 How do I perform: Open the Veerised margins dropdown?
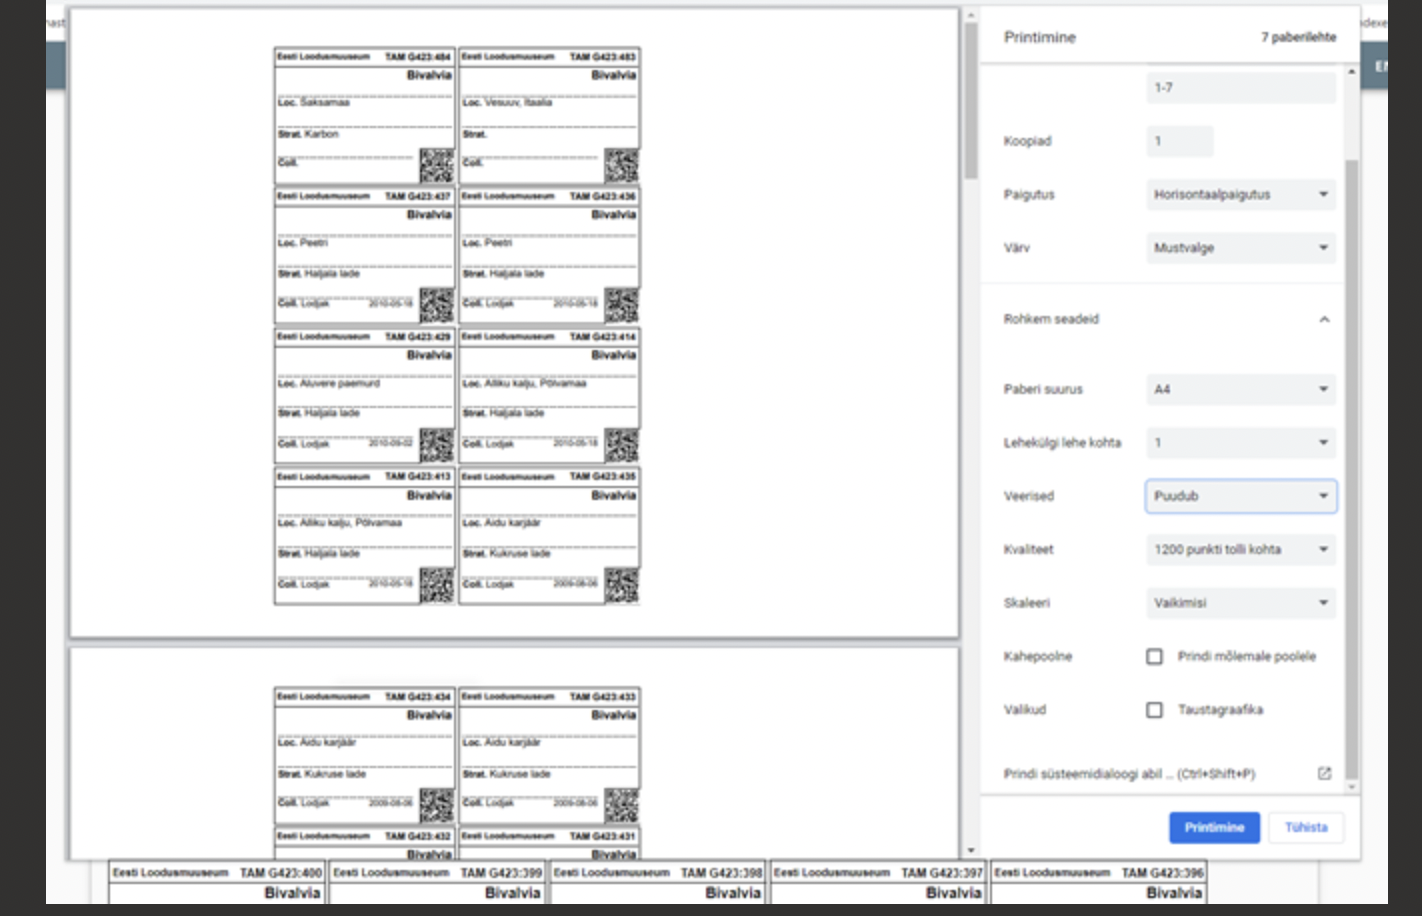(x=1240, y=496)
